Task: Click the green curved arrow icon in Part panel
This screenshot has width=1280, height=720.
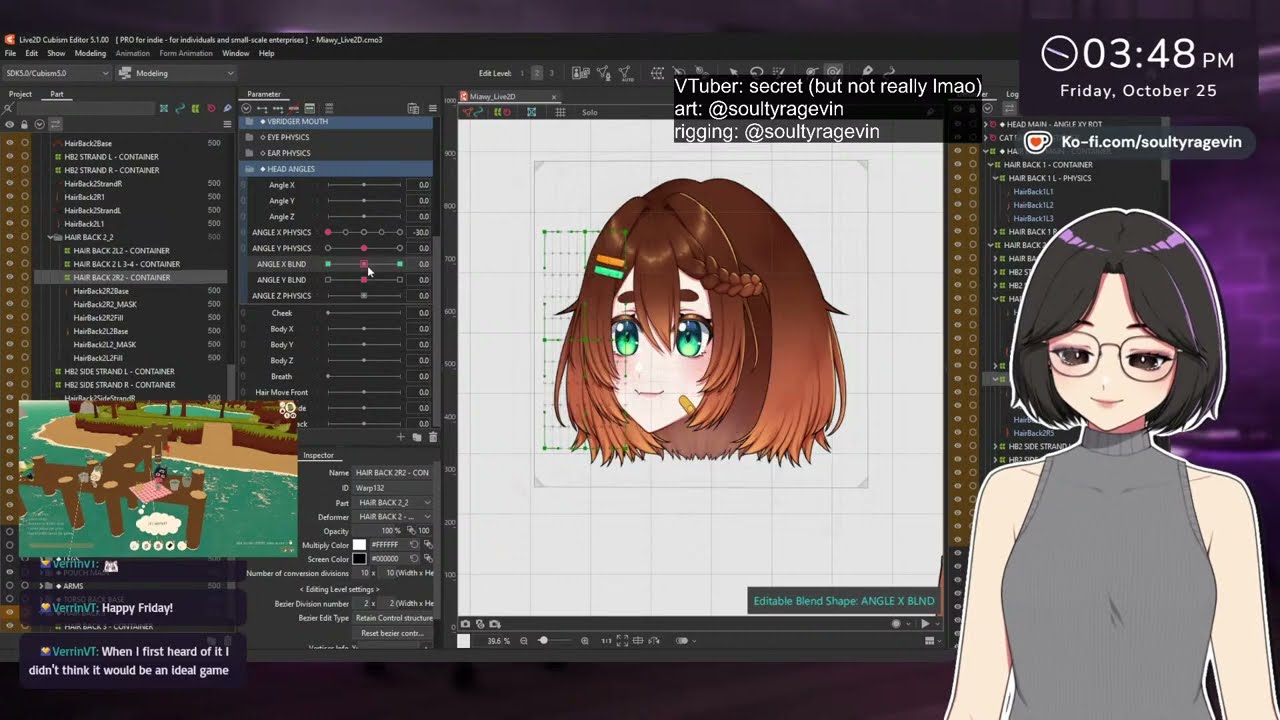Action: pyautogui.click(x=180, y=108)
